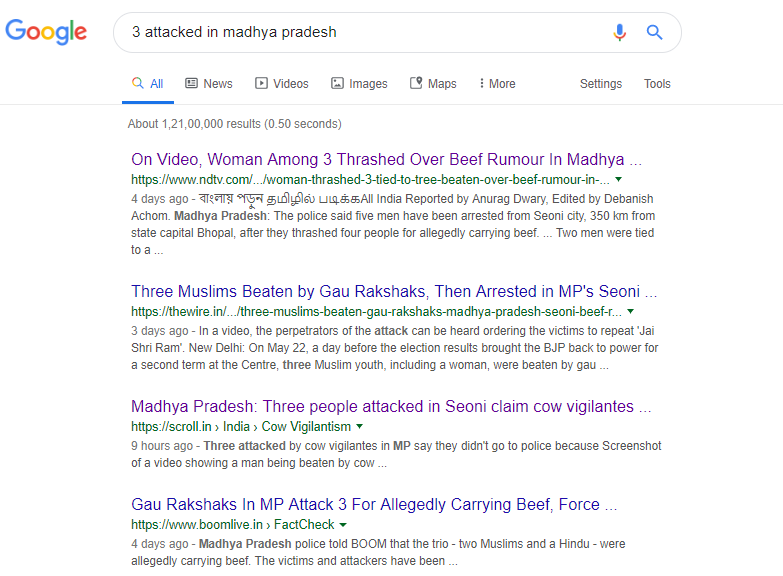
Task: Click the Images tab picture icon
Action: pos(338,83)
